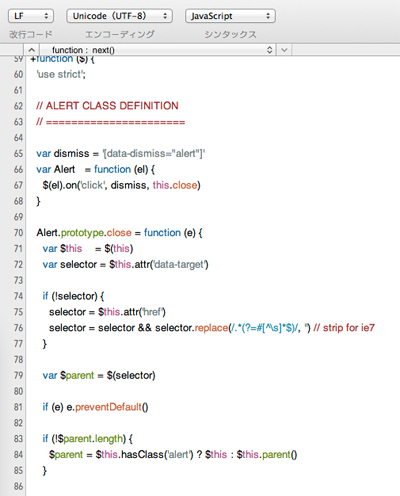
Task: Click the 'use strict' statement
Action: pyautogui.click(x=61, y=74)
